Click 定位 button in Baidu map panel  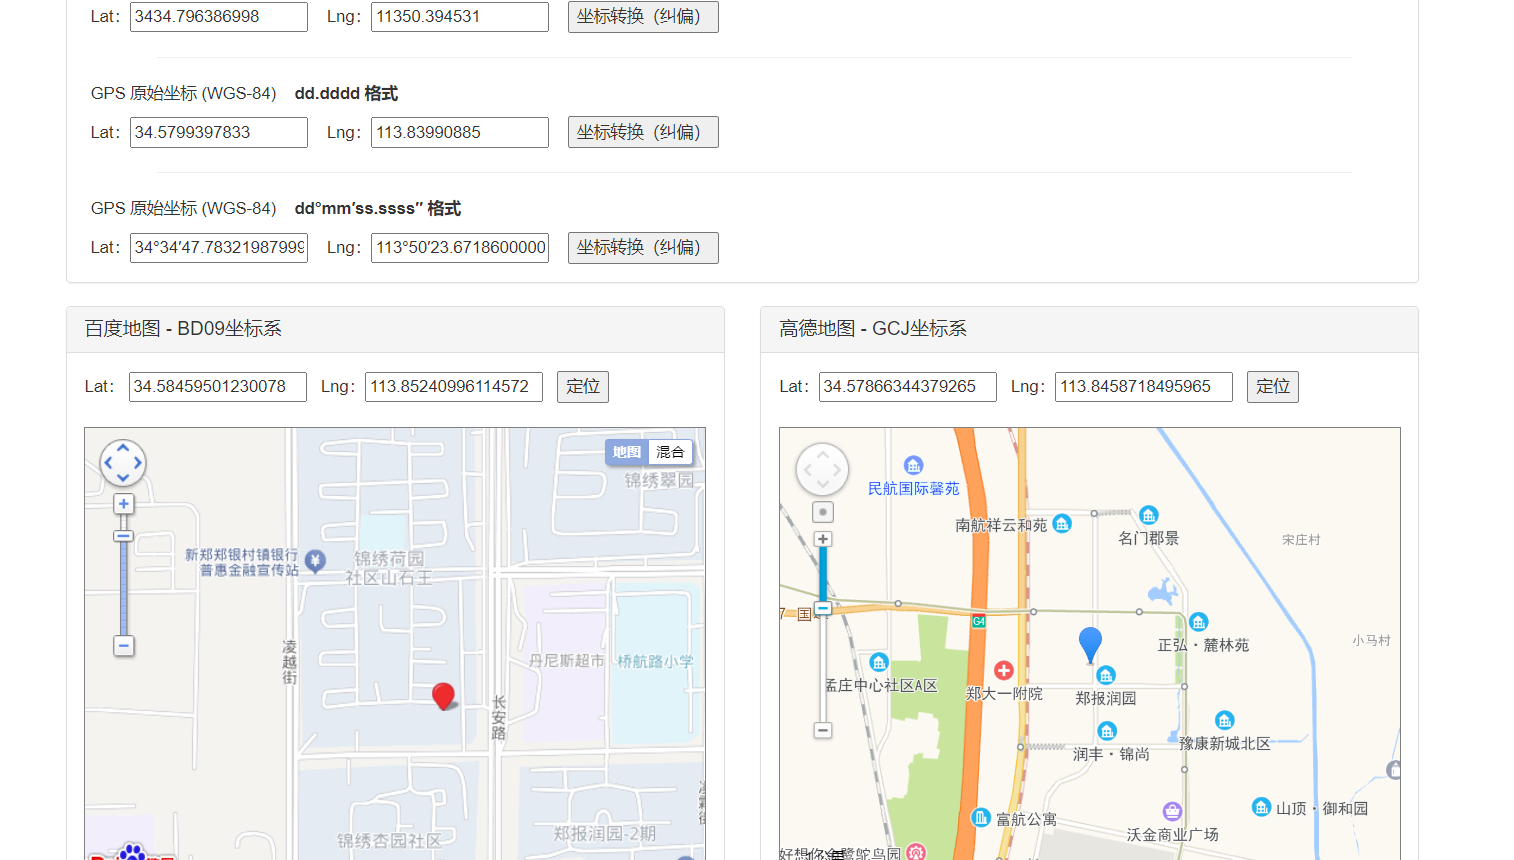pyautogui.click(x=583, y=387)
